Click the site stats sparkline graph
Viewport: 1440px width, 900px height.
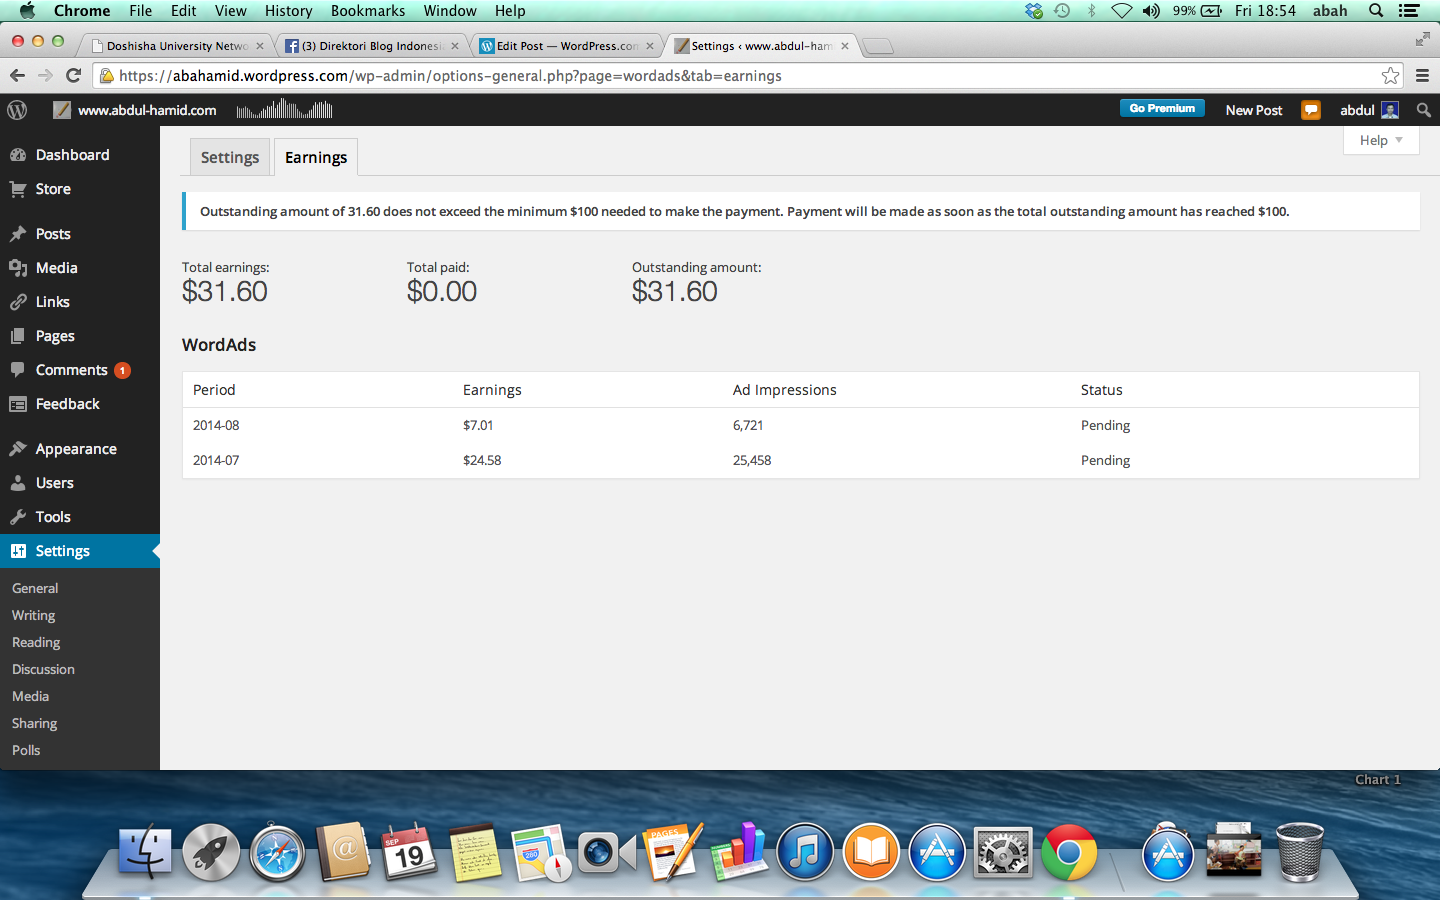point(284,110)
